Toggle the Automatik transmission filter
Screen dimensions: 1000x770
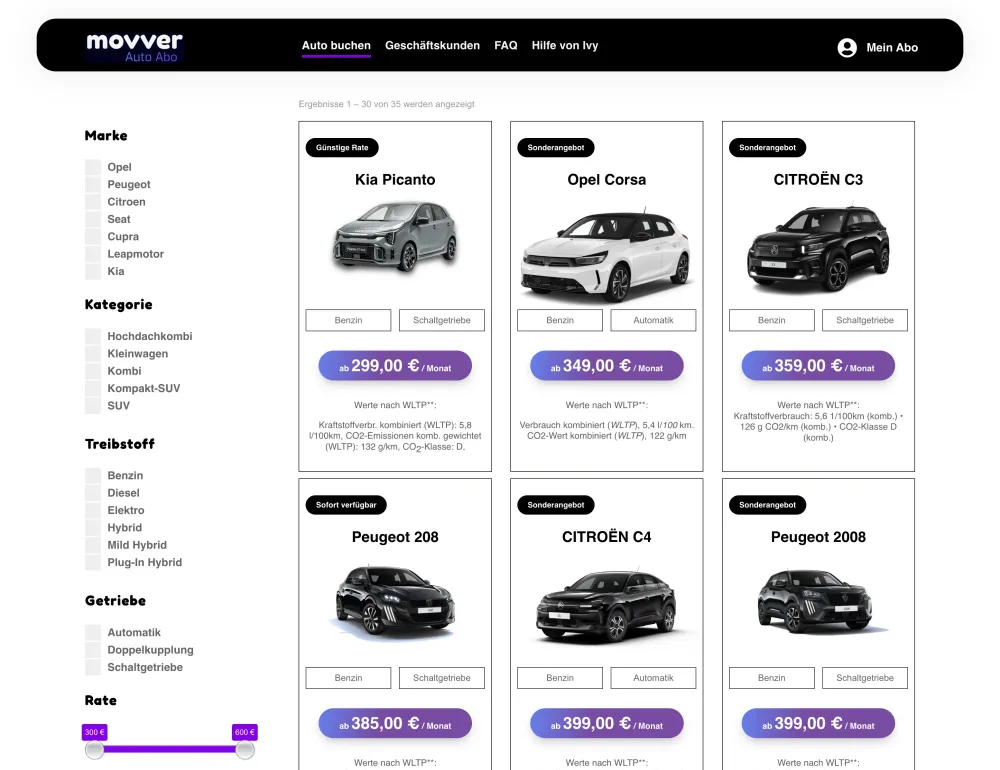click(x=93, y=633)
